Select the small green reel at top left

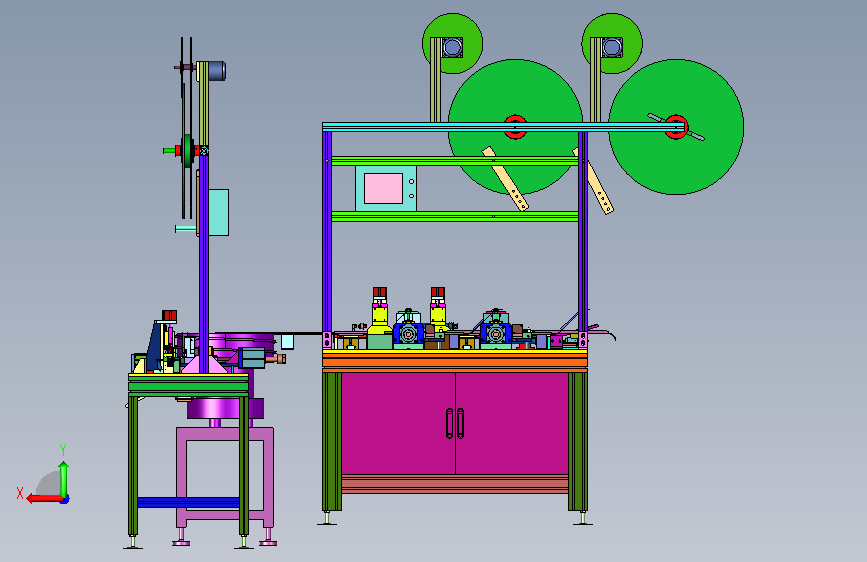click(x=452, y=43)
